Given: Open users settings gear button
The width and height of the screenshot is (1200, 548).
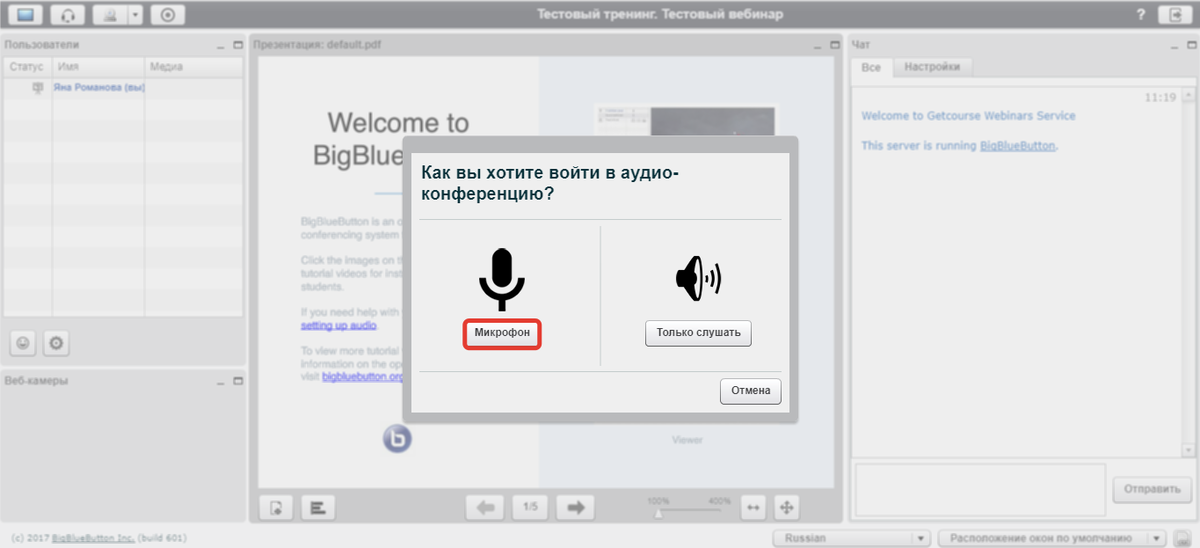Looking at the screenshot, I should click(56, 344).
